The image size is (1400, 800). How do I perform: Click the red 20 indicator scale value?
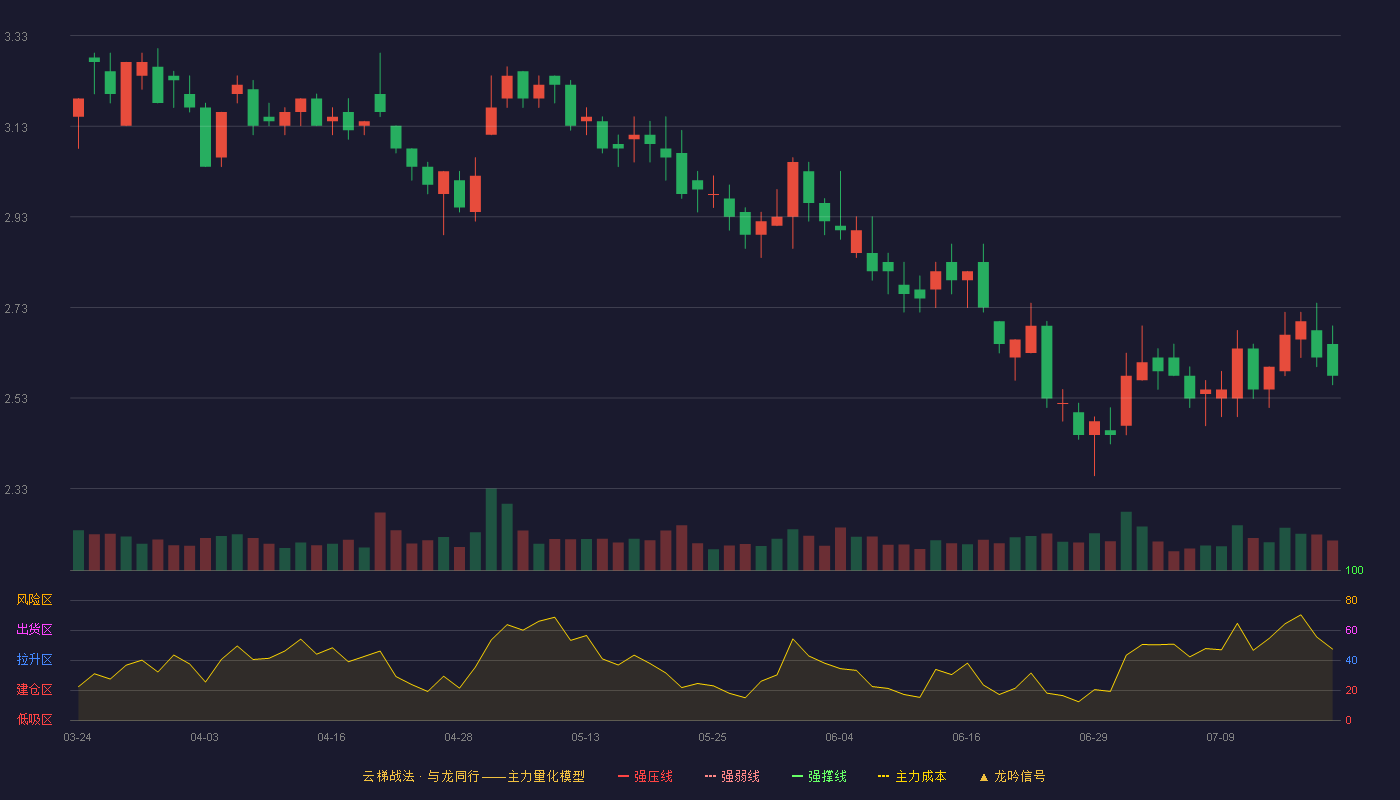[1351, 690]
